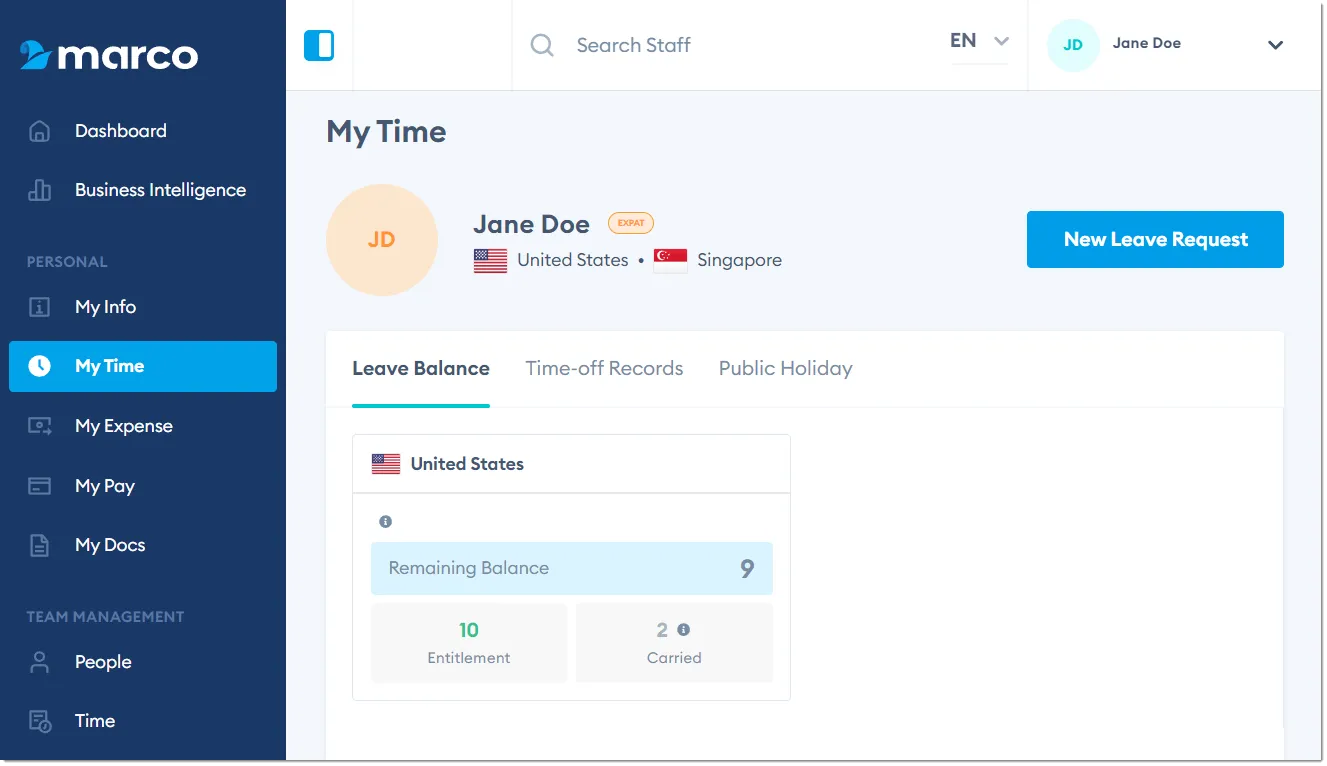This screenshot has height=766, width=1327.
Task: Click the marco logo
Action: point(109,55)
